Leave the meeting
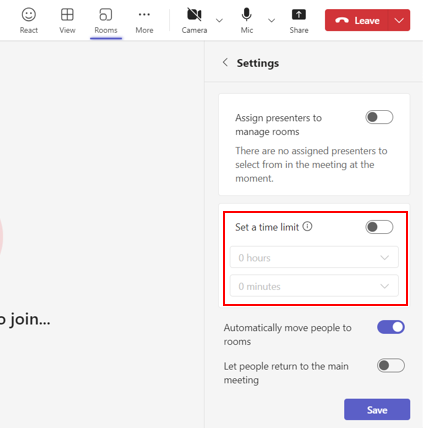Viewport: 423px width, 428px height. [357, 20]
